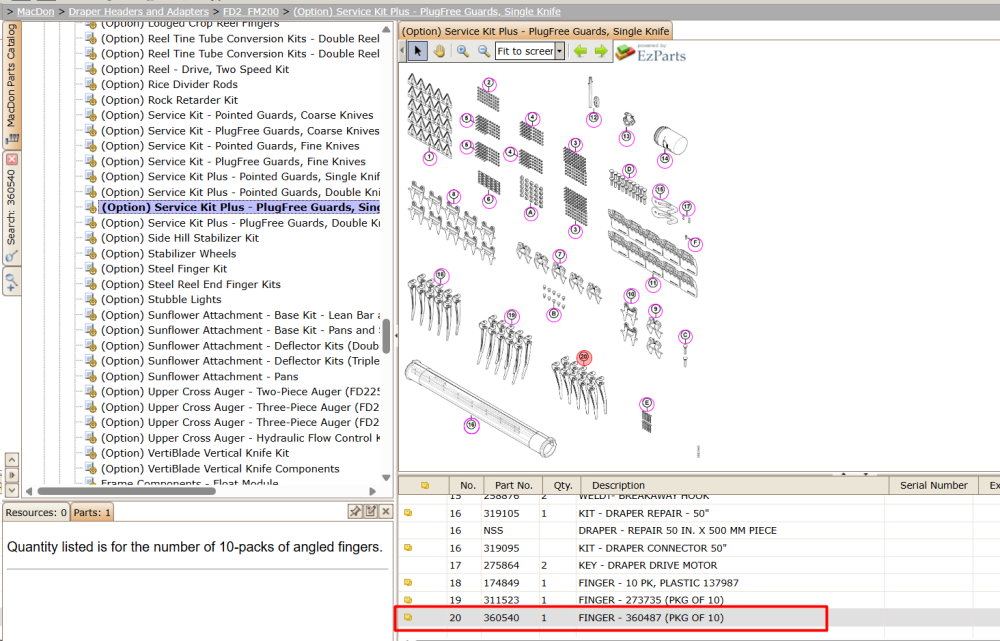Click Draper Headers and Adapters breadcrumb
The width and height of the screenshot is (1000, 641).
(138, 11)
